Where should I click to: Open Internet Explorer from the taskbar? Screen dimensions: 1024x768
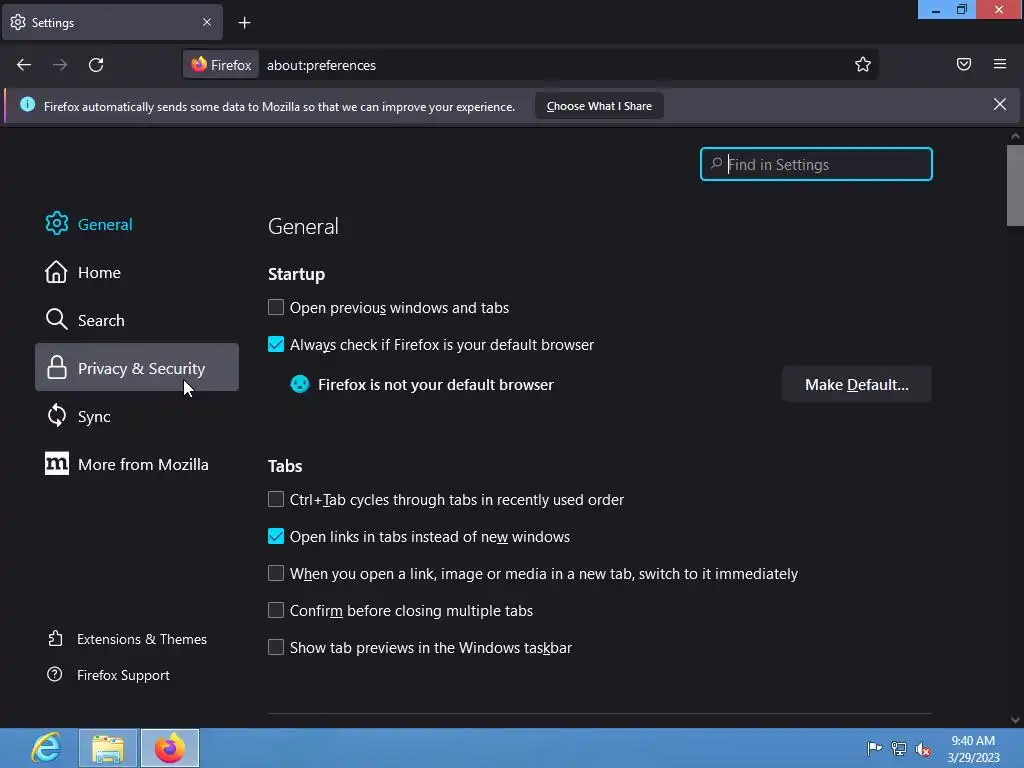[46, 748]
